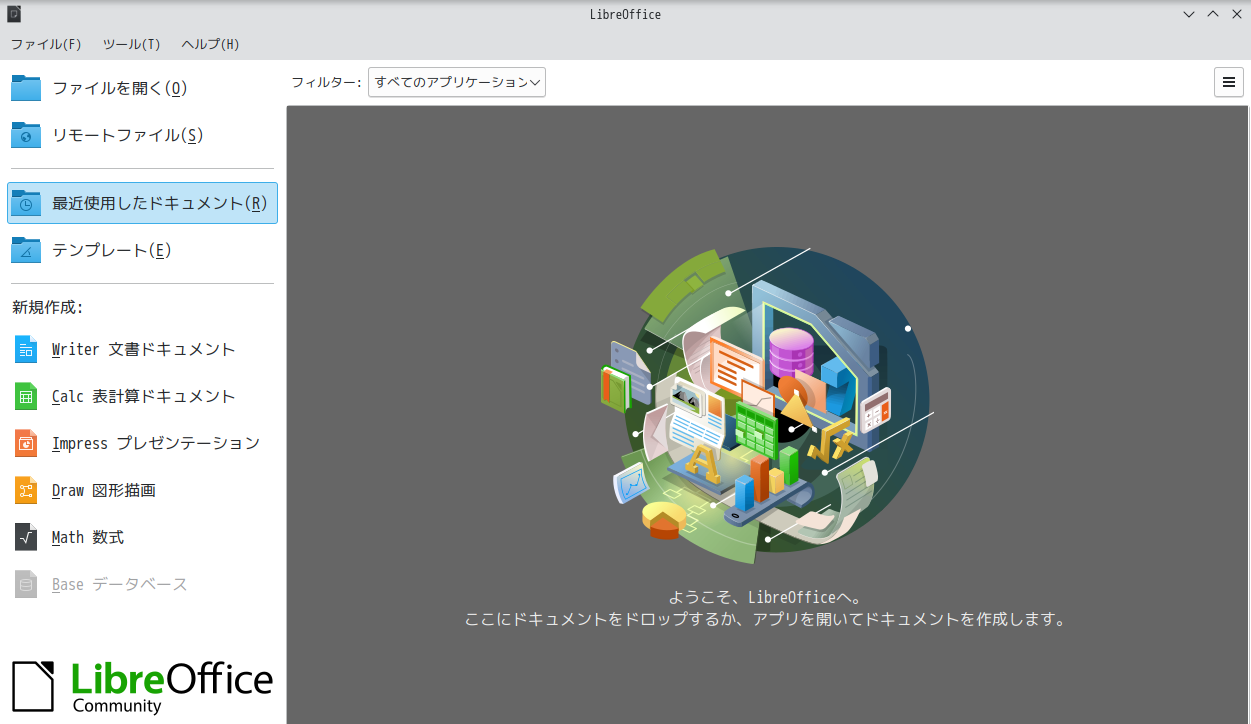Show 最近使用したドキュメント(R)
This screenshot has width=1251, height=724.
tap(142, 203)
